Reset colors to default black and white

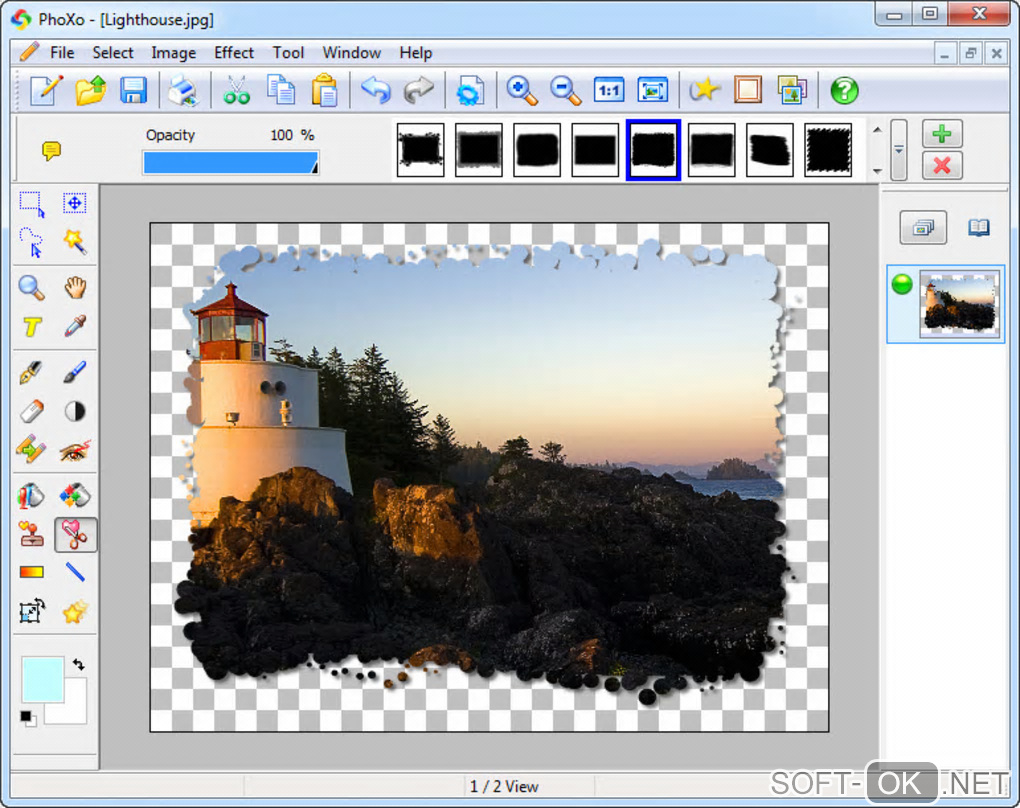[28, 717]
